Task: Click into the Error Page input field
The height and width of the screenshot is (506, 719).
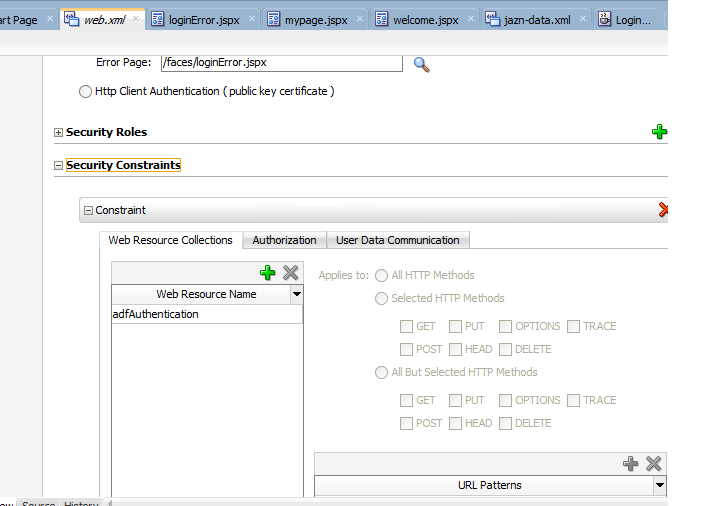Action: pos(282,63)
